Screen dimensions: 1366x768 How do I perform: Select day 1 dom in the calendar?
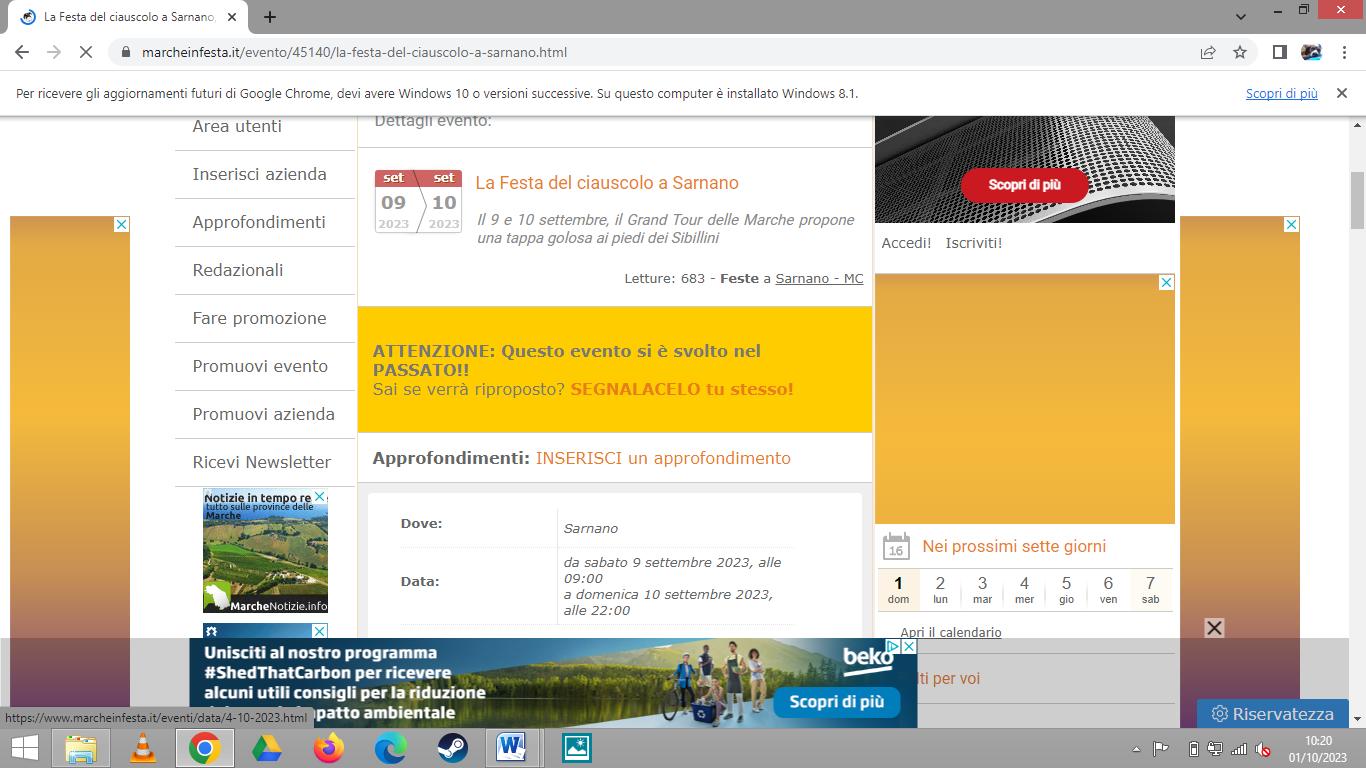point(898,589)
